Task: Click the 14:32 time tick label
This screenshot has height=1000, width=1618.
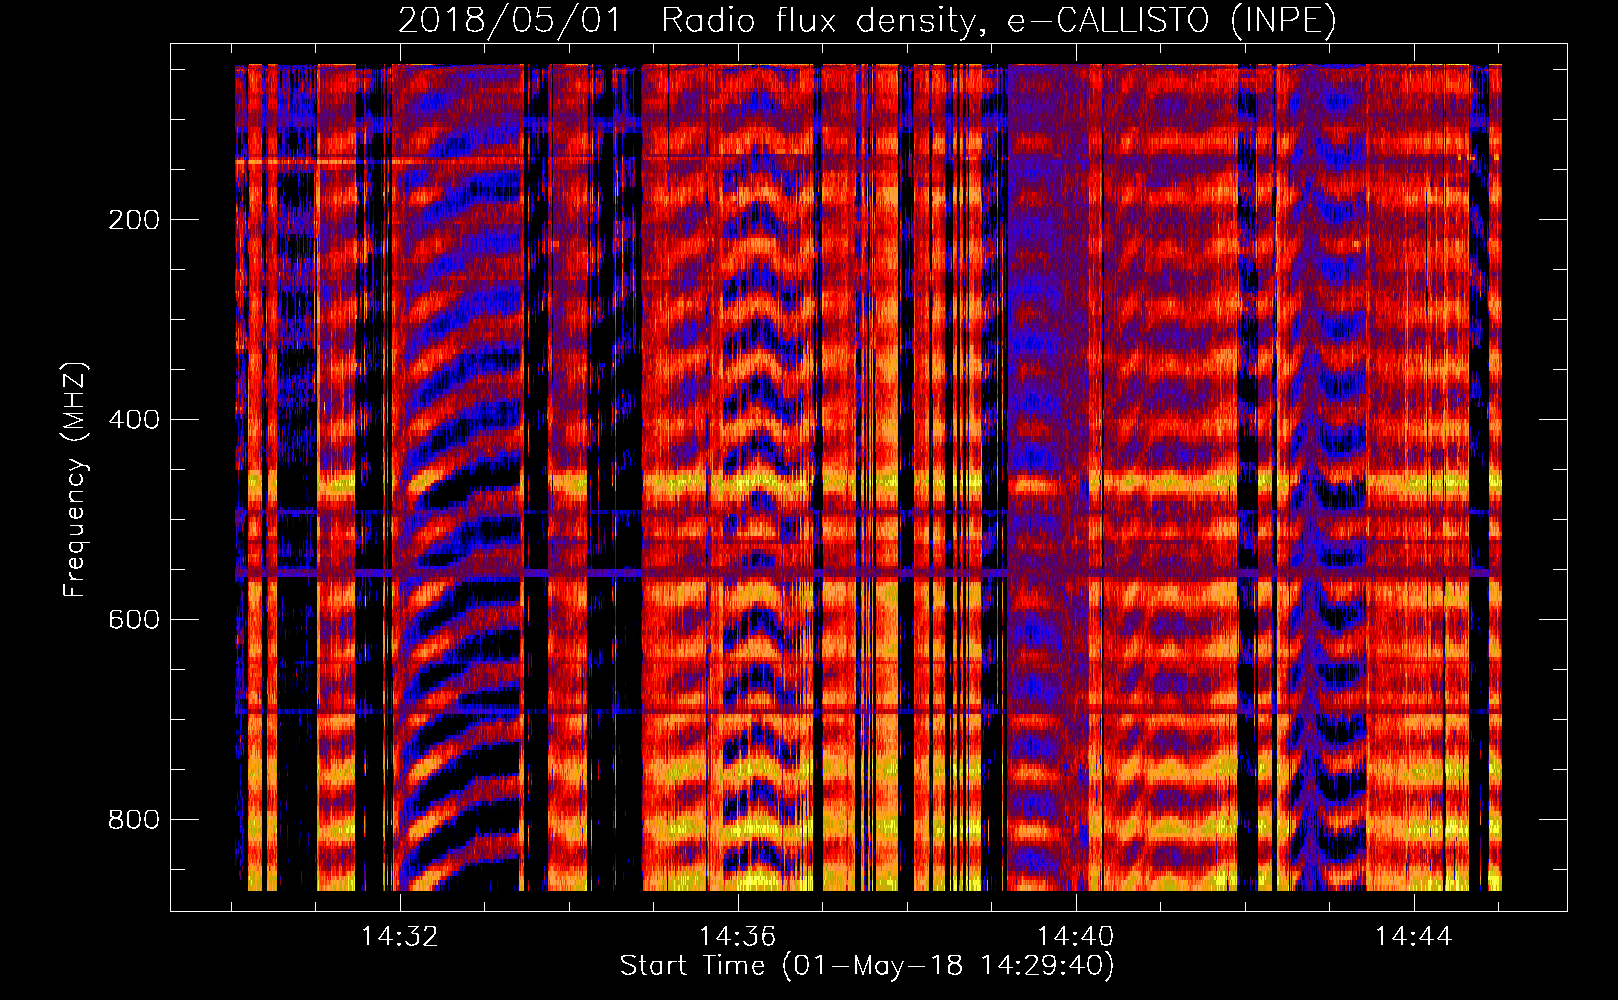Action: coord(400,937)
